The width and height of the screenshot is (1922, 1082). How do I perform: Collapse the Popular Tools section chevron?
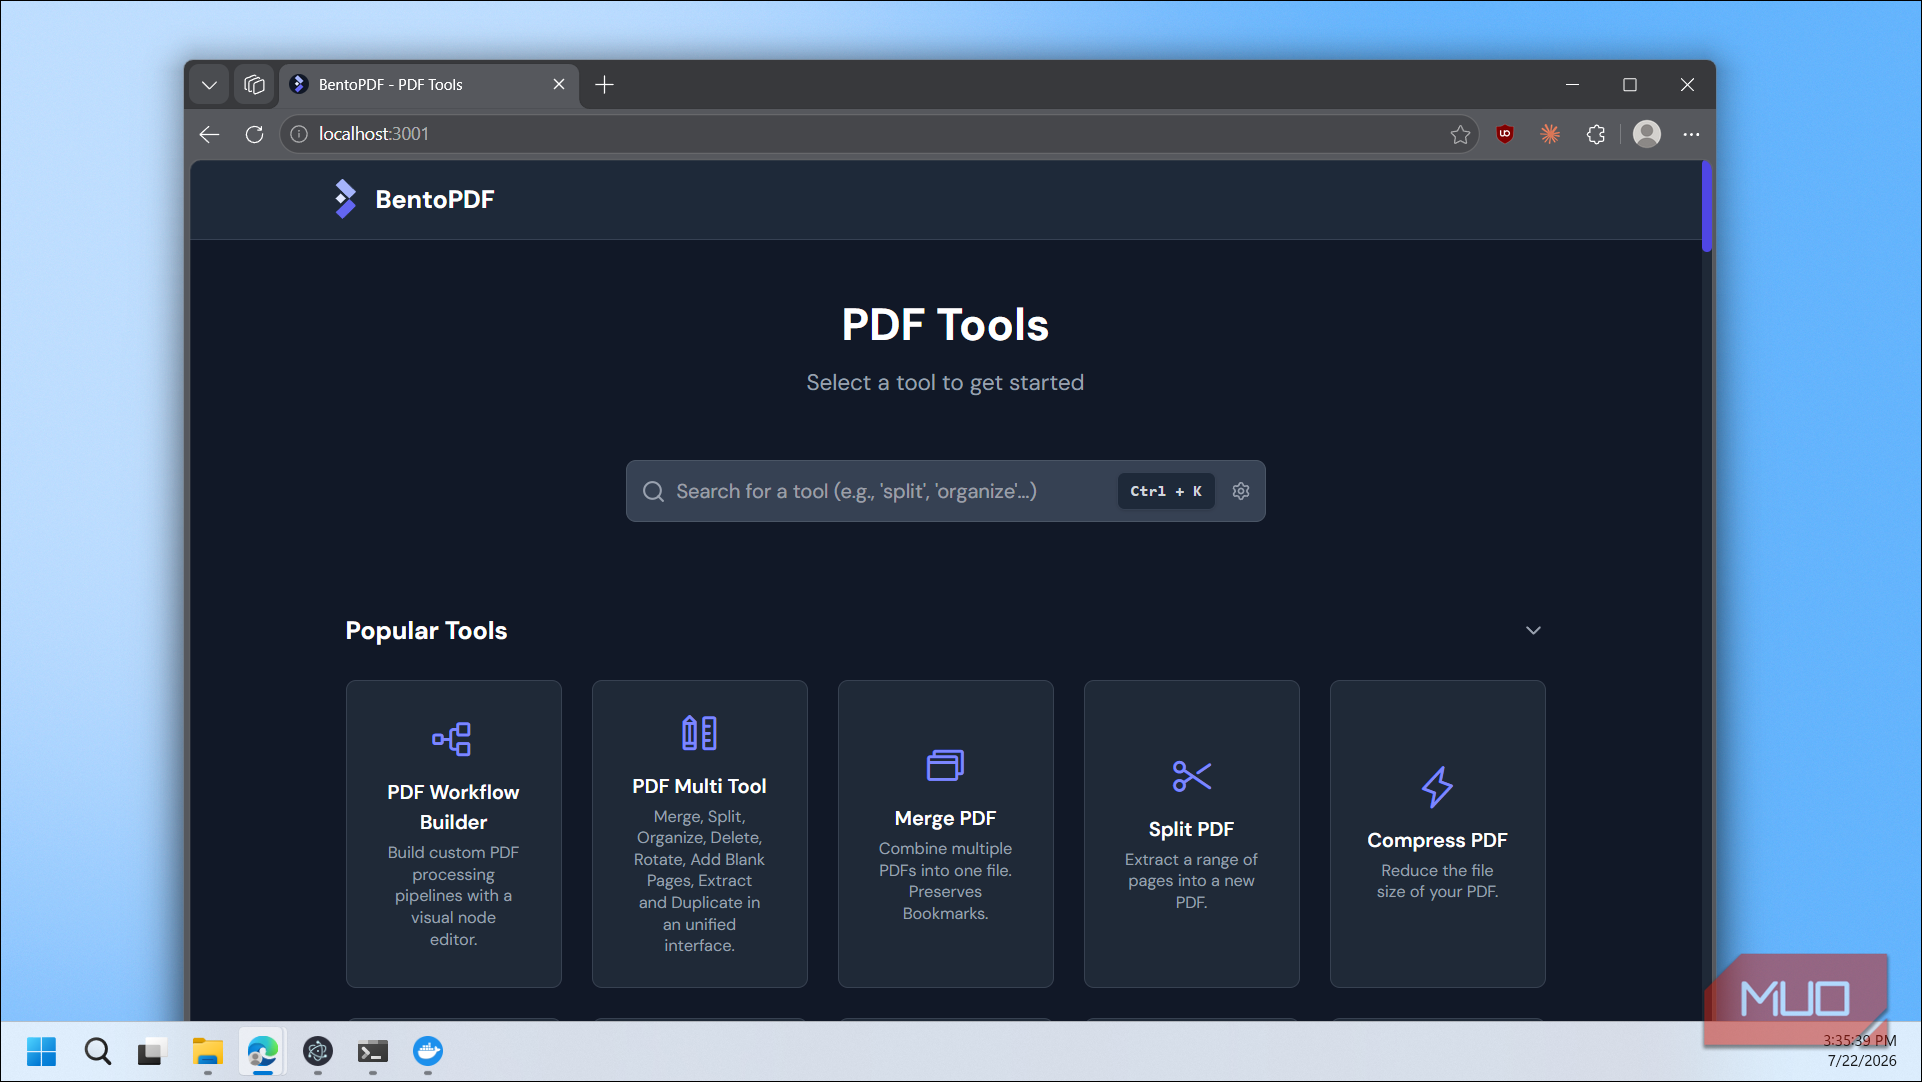[1533, 630]
